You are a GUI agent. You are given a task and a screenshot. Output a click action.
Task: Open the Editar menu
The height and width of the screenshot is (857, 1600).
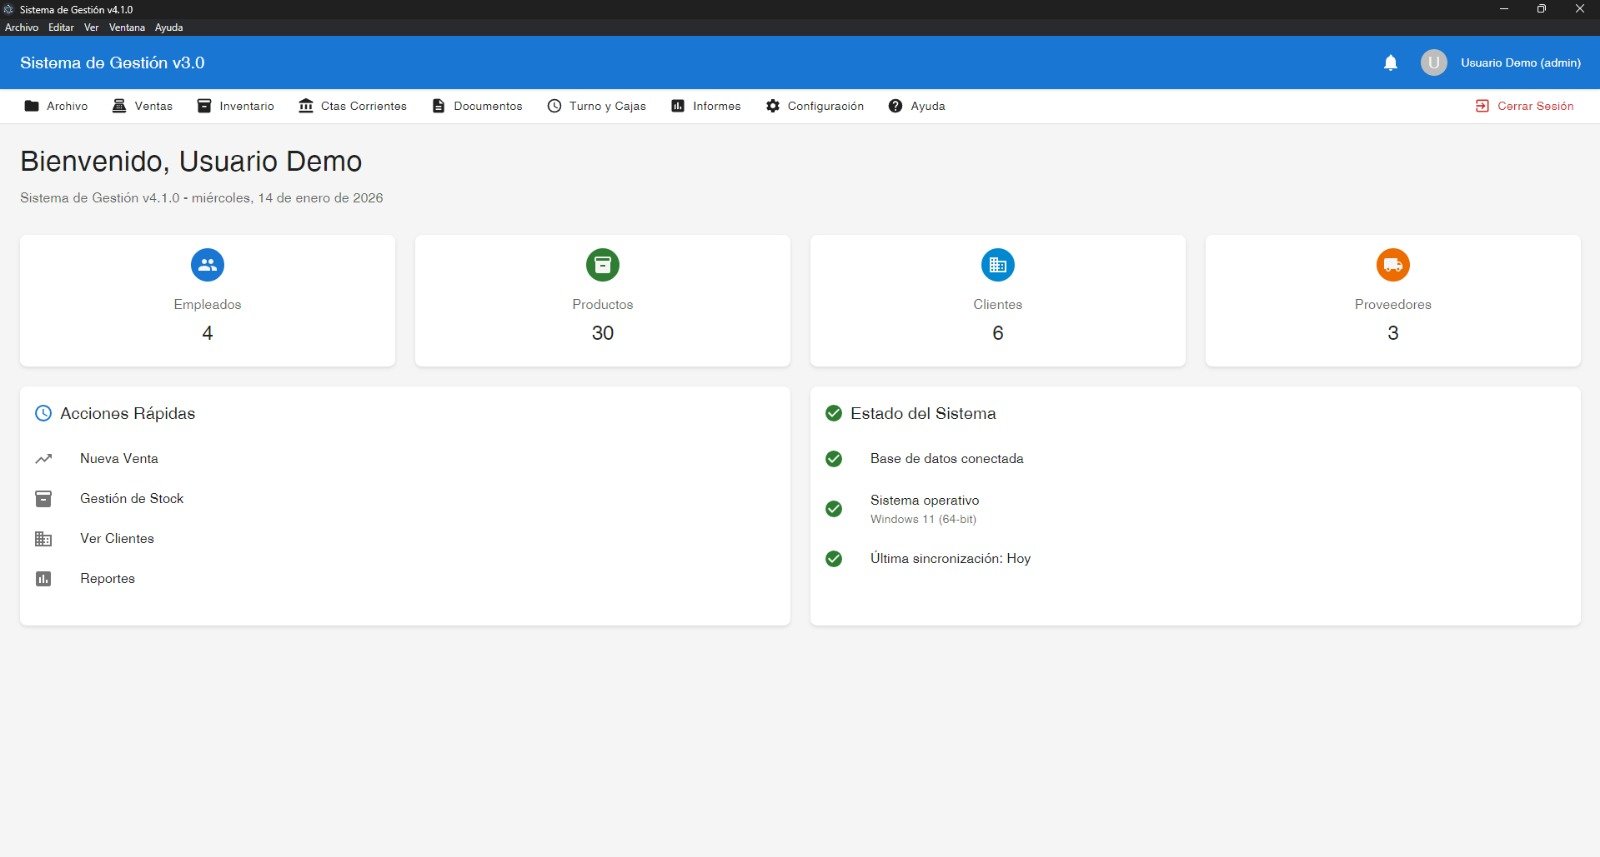point(61,28)
